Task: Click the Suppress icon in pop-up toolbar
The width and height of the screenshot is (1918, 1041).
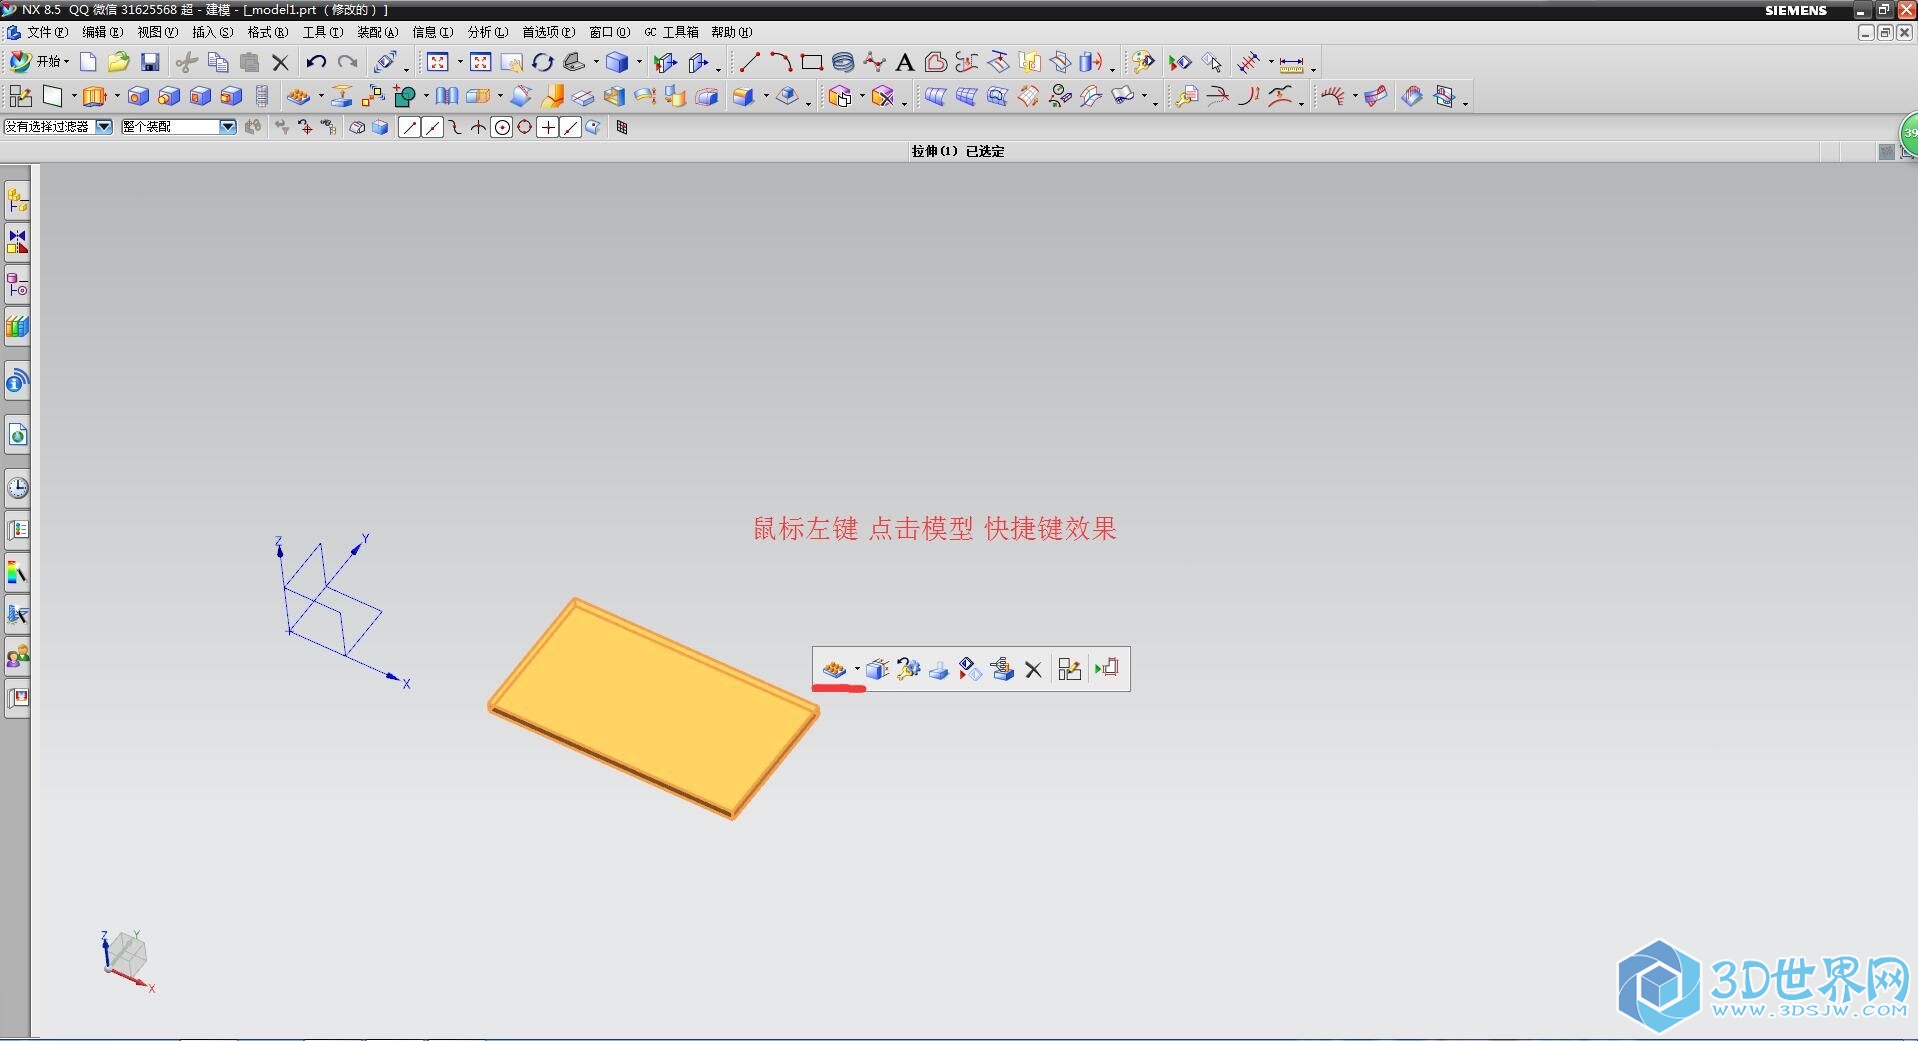Action: pos(939,670)
